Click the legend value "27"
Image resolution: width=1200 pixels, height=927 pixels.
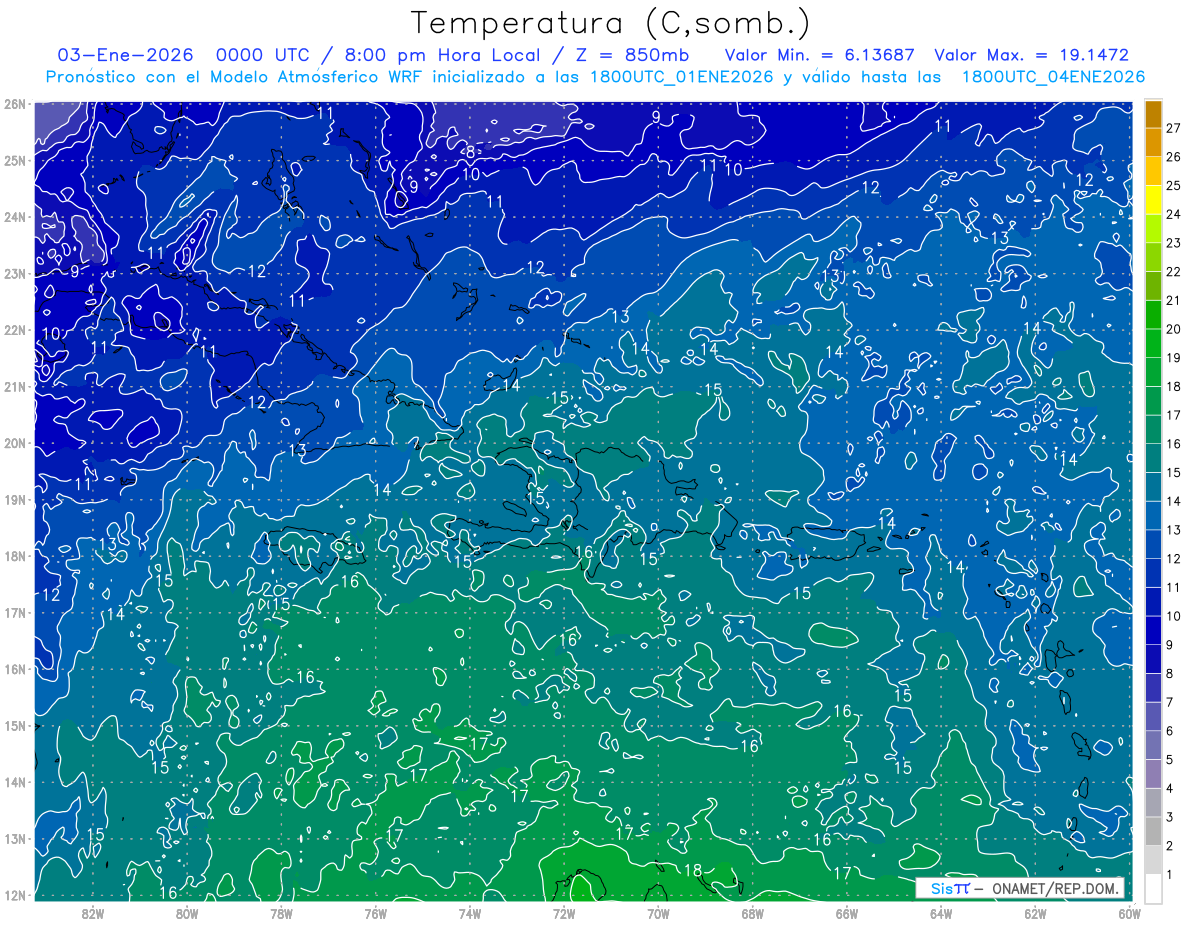[1173, 128]
